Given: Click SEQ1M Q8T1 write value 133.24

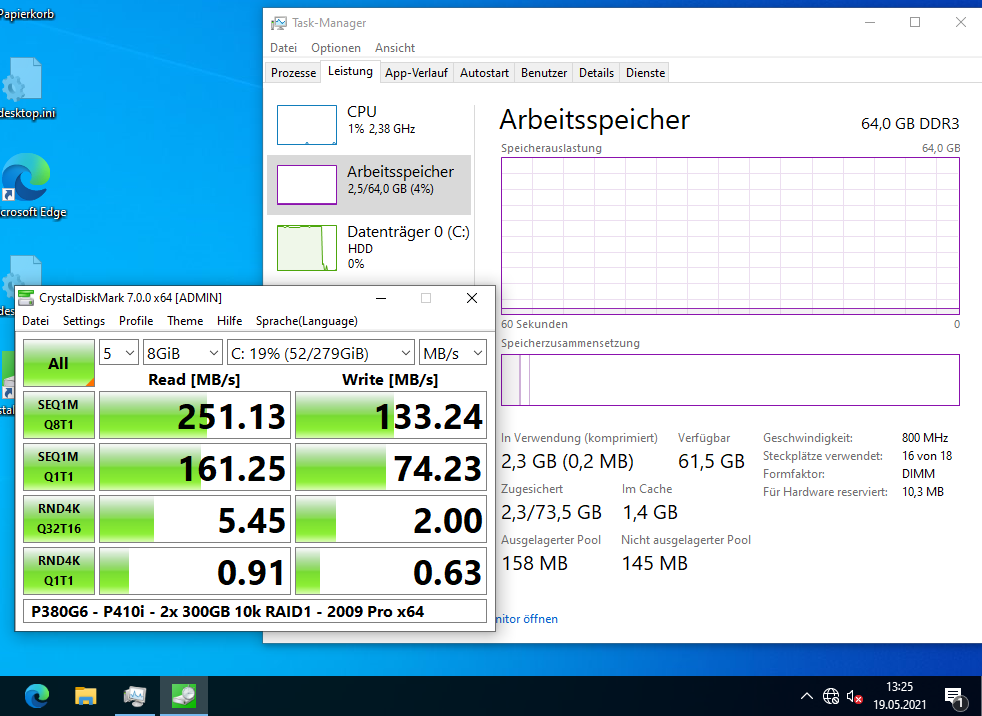Looking at the screenshot, I should [391, 415].
